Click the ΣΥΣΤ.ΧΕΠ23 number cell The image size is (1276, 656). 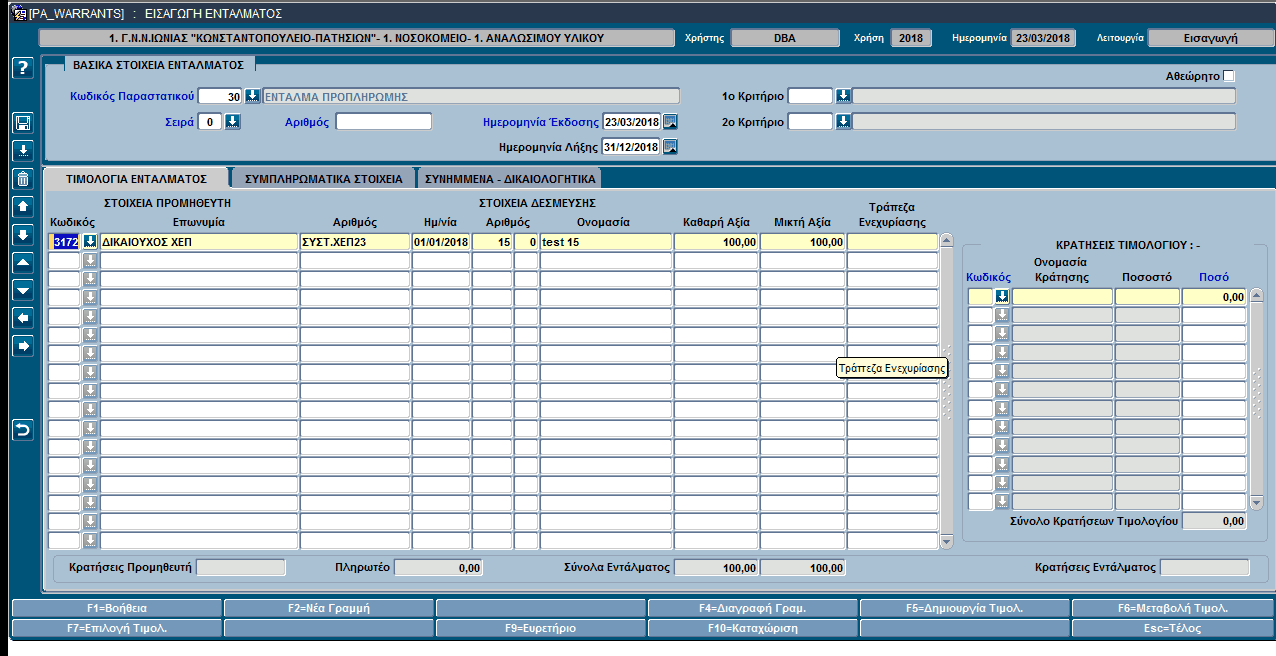[355, 242]
